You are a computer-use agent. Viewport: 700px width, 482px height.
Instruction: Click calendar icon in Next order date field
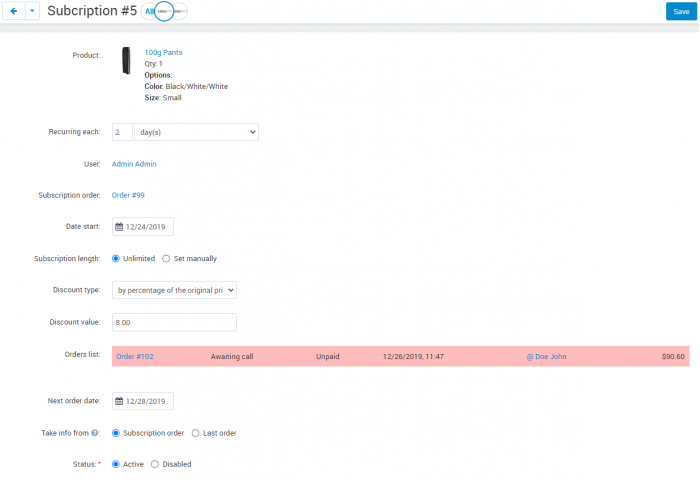(x=119, y=401)
